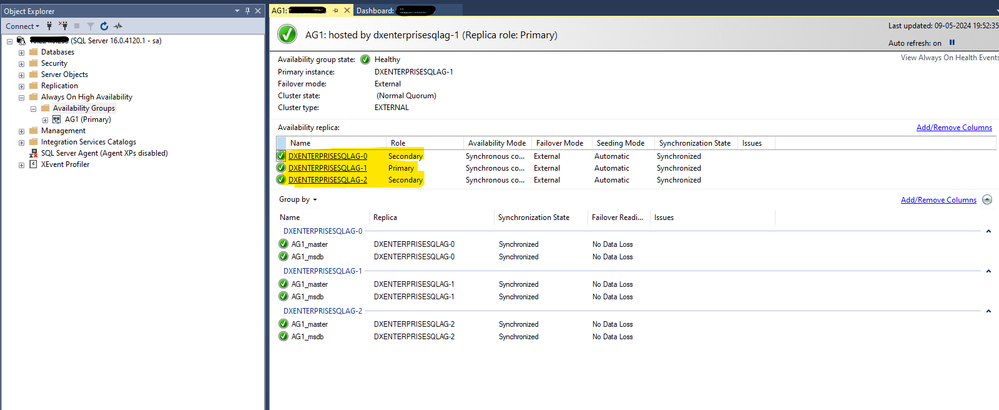Screen dimensions: 999x410
Task: Click Add/Remove Columns link above replica table
Action: pyautogui.click(x=954, y=127)
